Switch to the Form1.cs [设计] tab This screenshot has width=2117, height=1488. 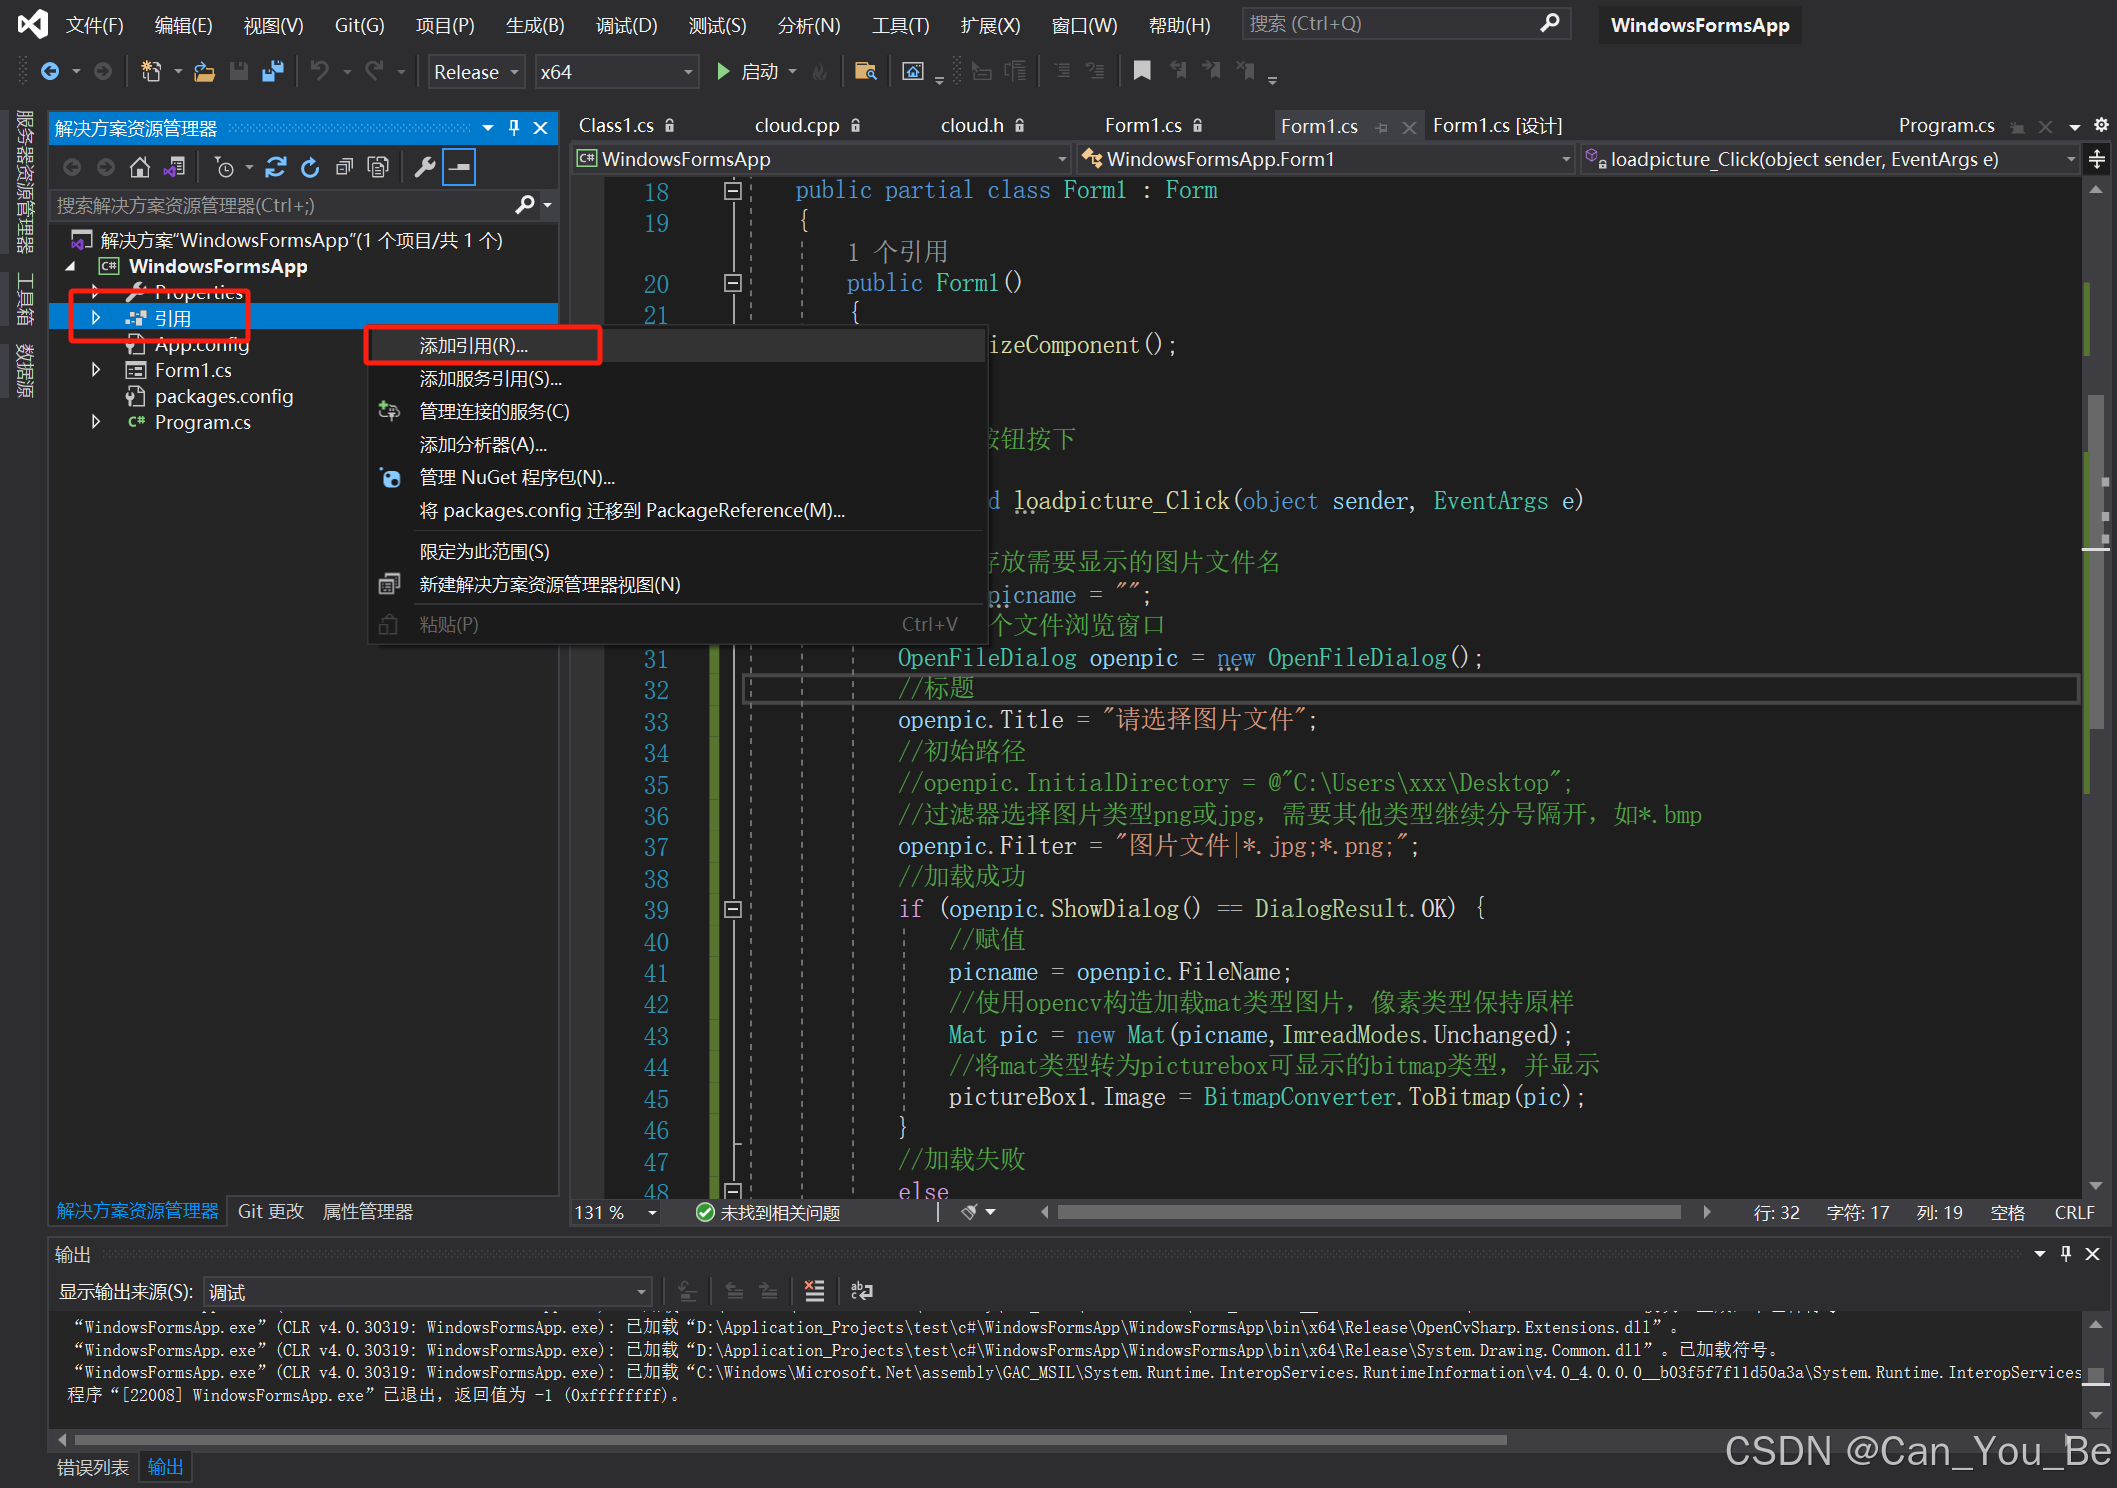pyautogui.click(x=1496, y=125)
